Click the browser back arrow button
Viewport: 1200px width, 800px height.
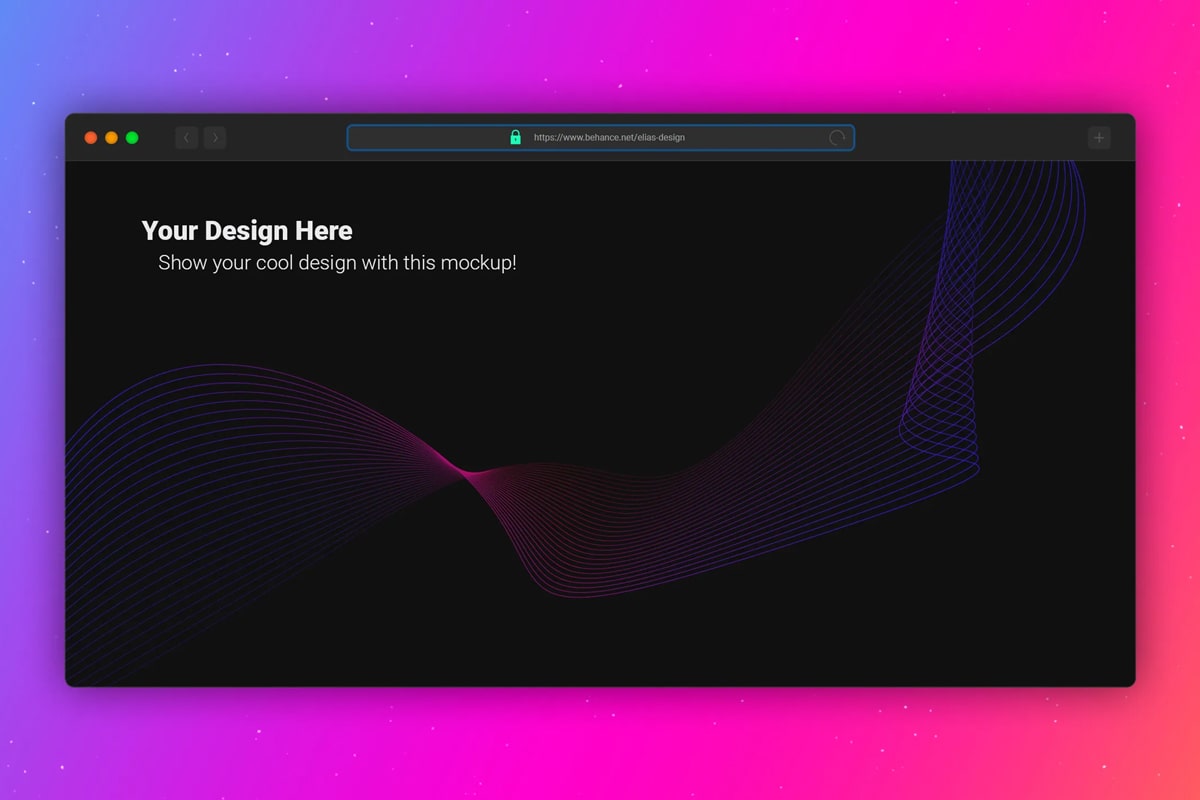click(186, 138)
